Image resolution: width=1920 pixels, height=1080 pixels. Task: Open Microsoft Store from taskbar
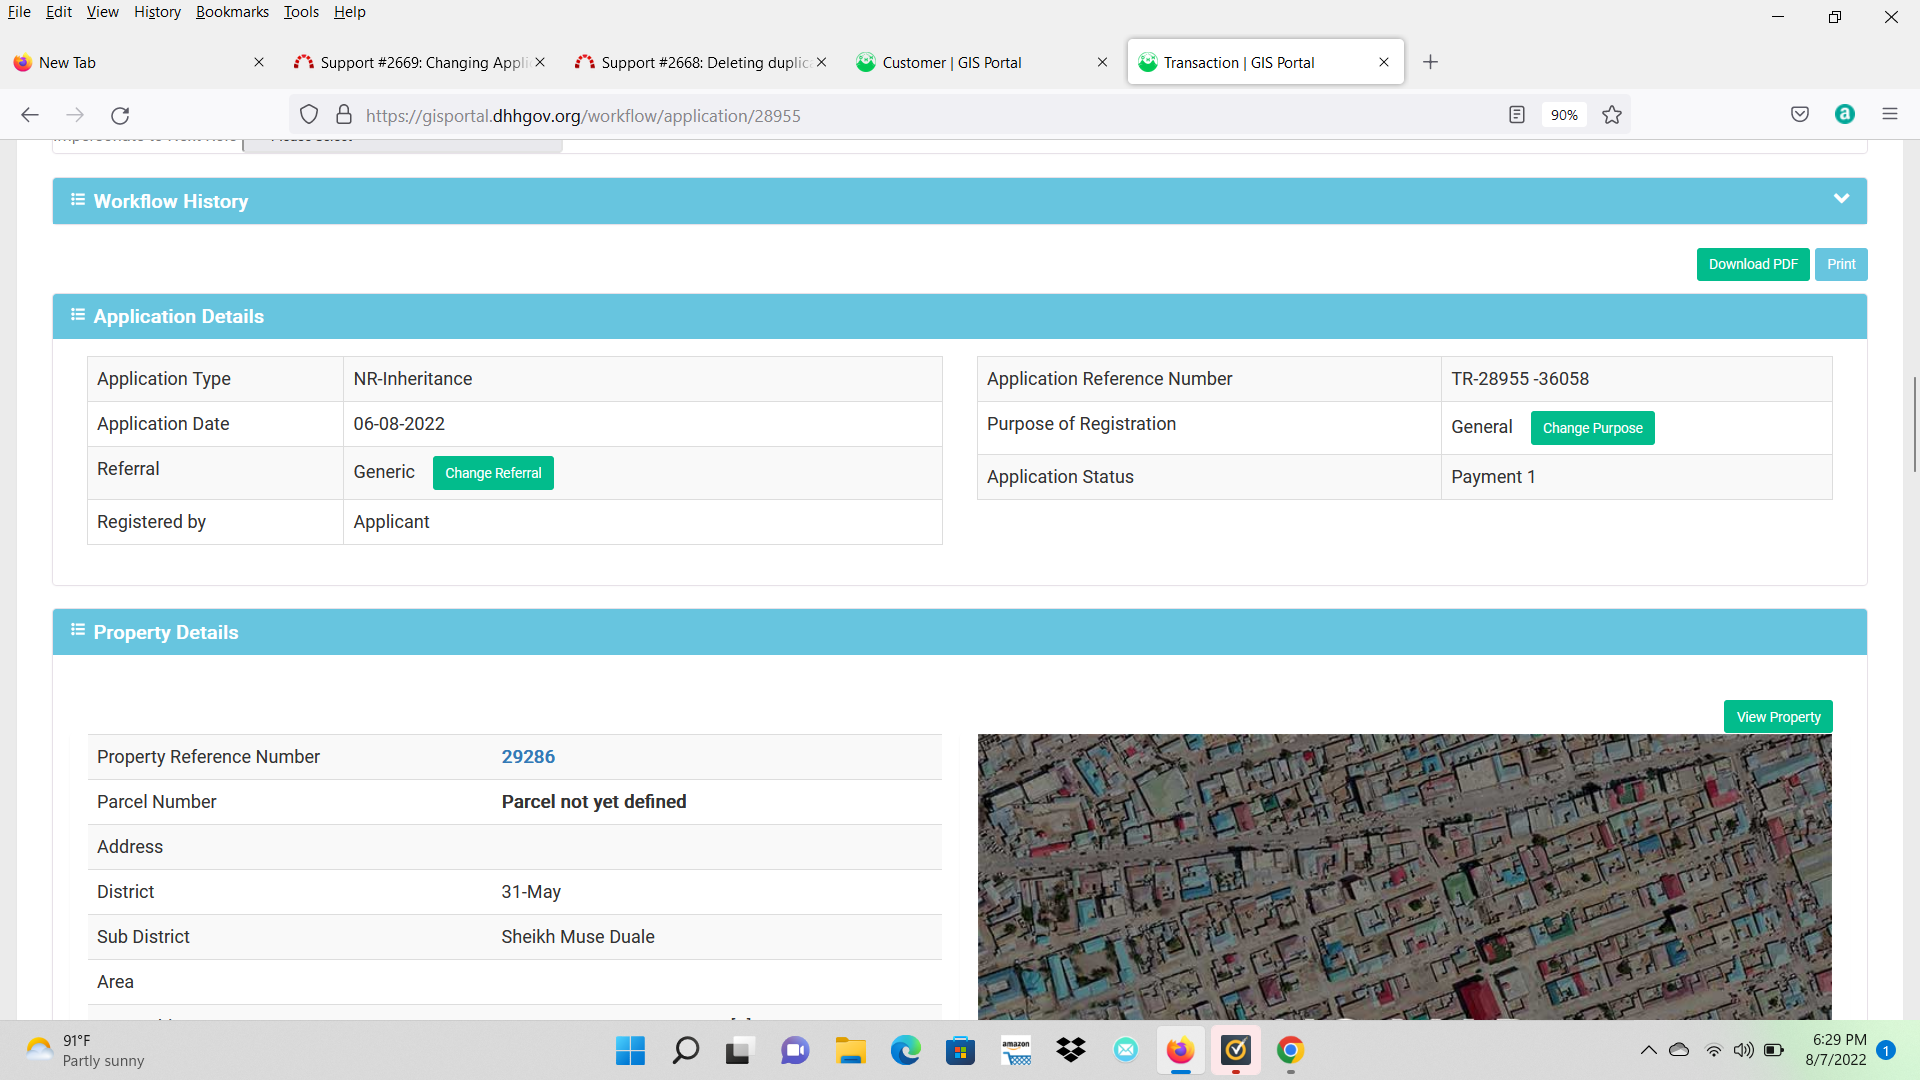point(960,1050)
